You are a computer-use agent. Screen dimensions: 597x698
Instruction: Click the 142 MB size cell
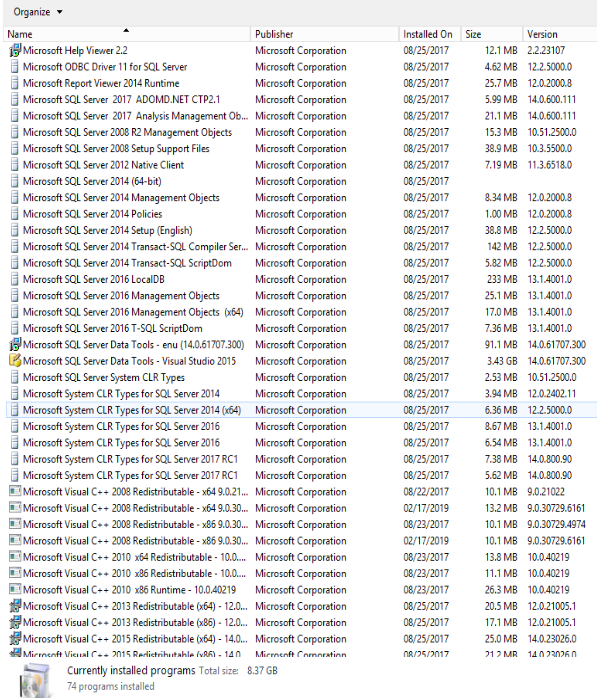click(x=502, y=247)
